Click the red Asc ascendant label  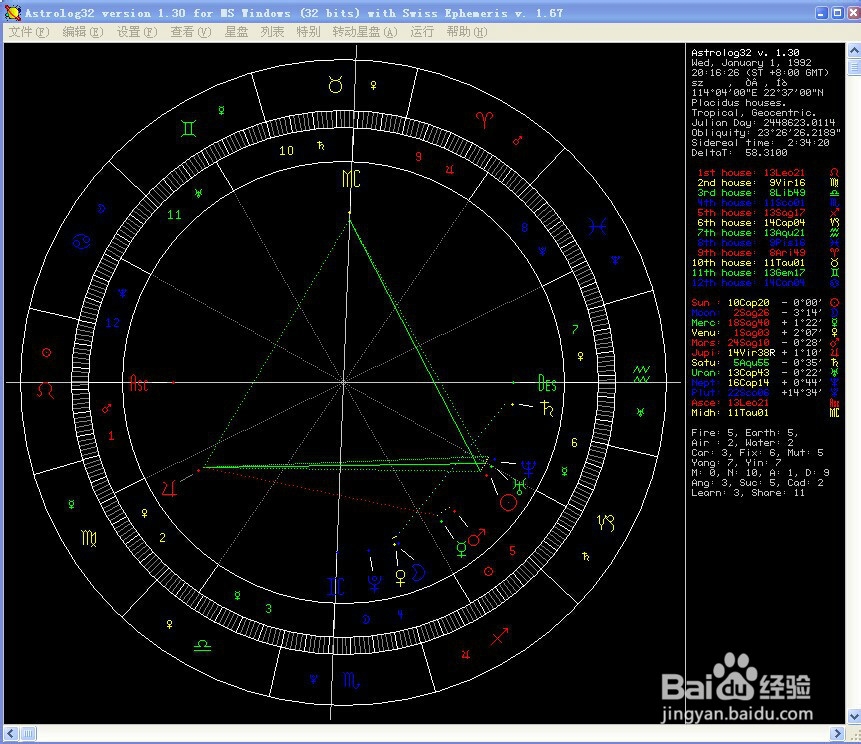[138, 383]
